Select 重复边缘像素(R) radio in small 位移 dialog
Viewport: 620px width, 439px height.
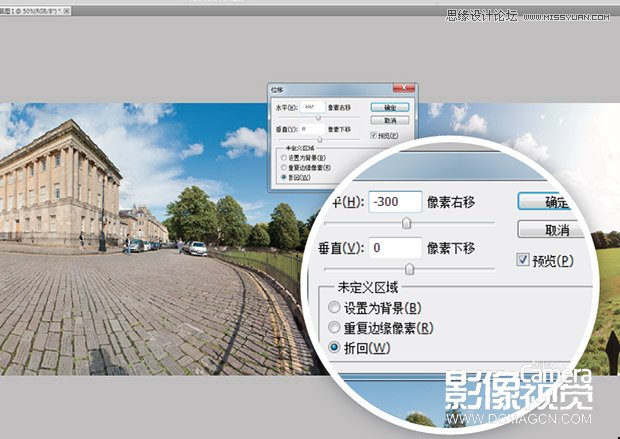(284, 168)
